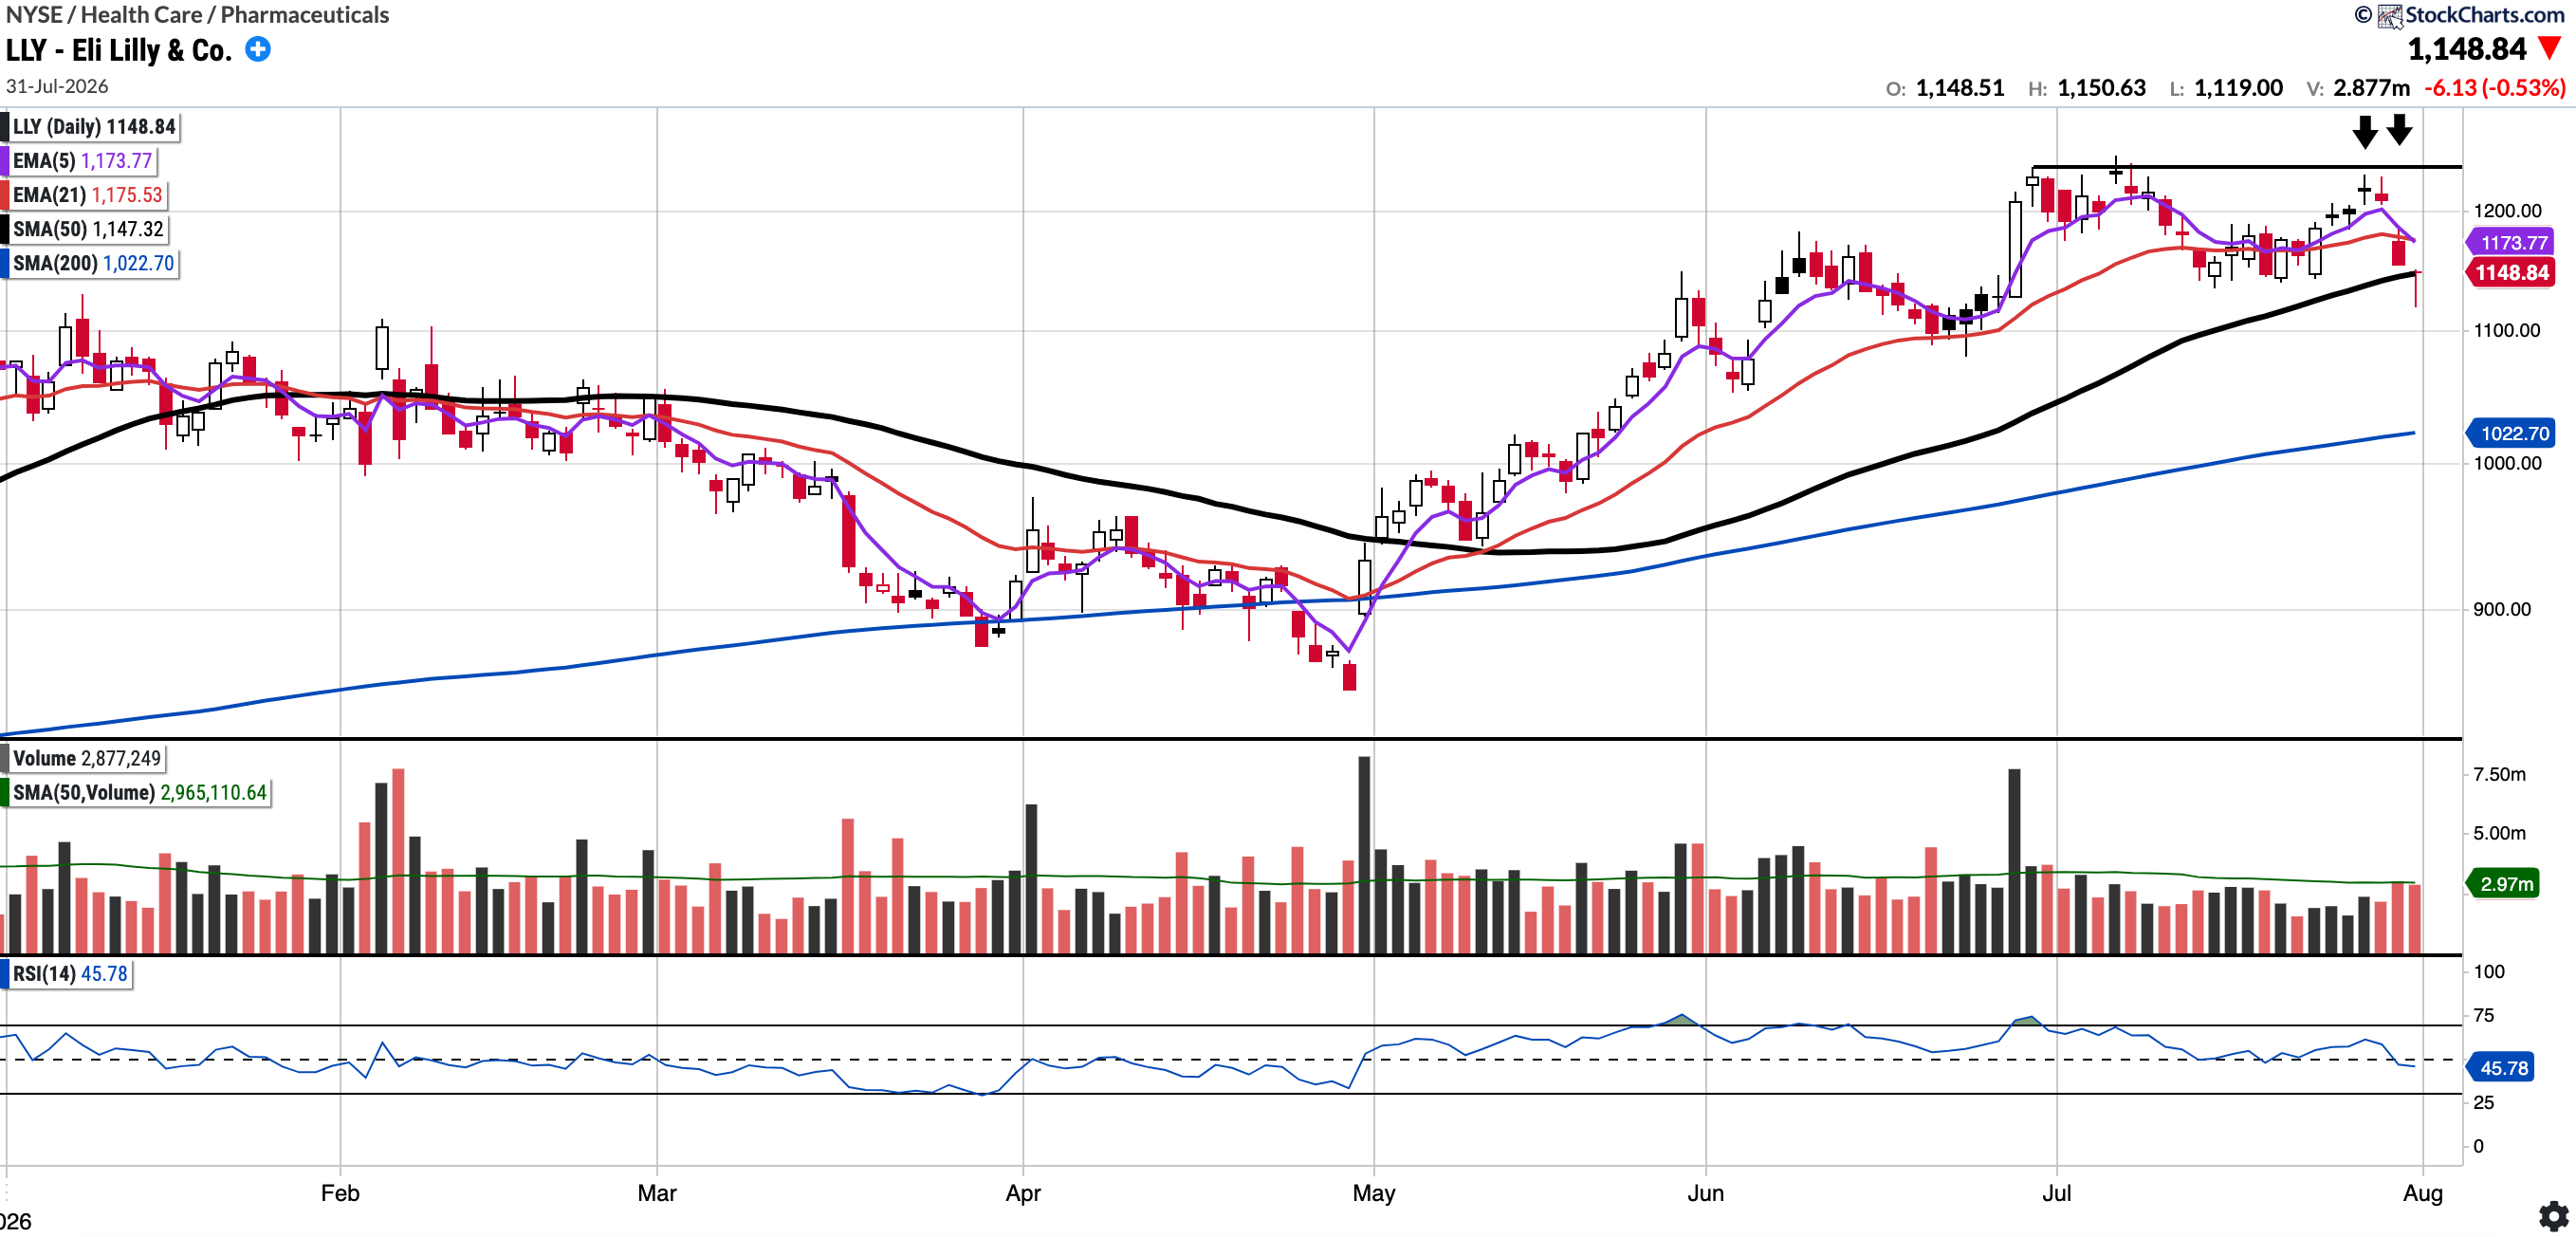This screenshot has height=1237, width=2576.
Task: Select the volume value 2.877m
Action: pos(2371,88)
